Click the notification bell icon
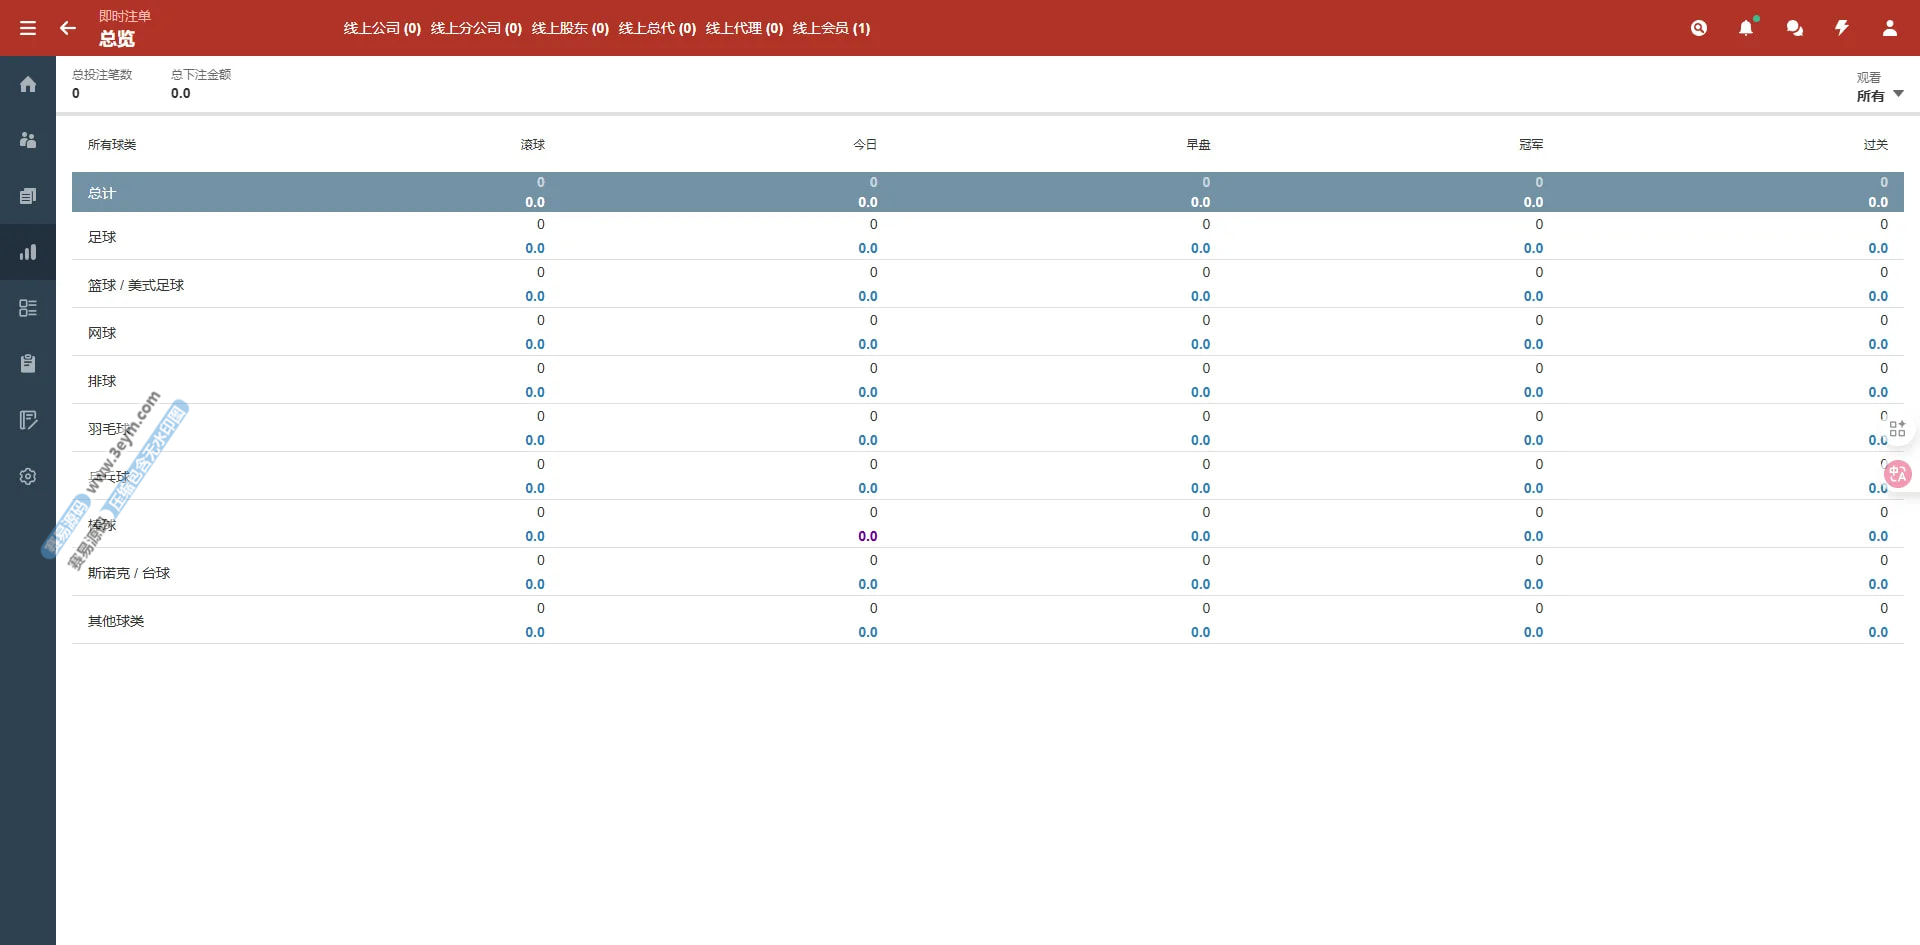The height and width of the screenshot is (945, 1920). tap(1746, 28)
